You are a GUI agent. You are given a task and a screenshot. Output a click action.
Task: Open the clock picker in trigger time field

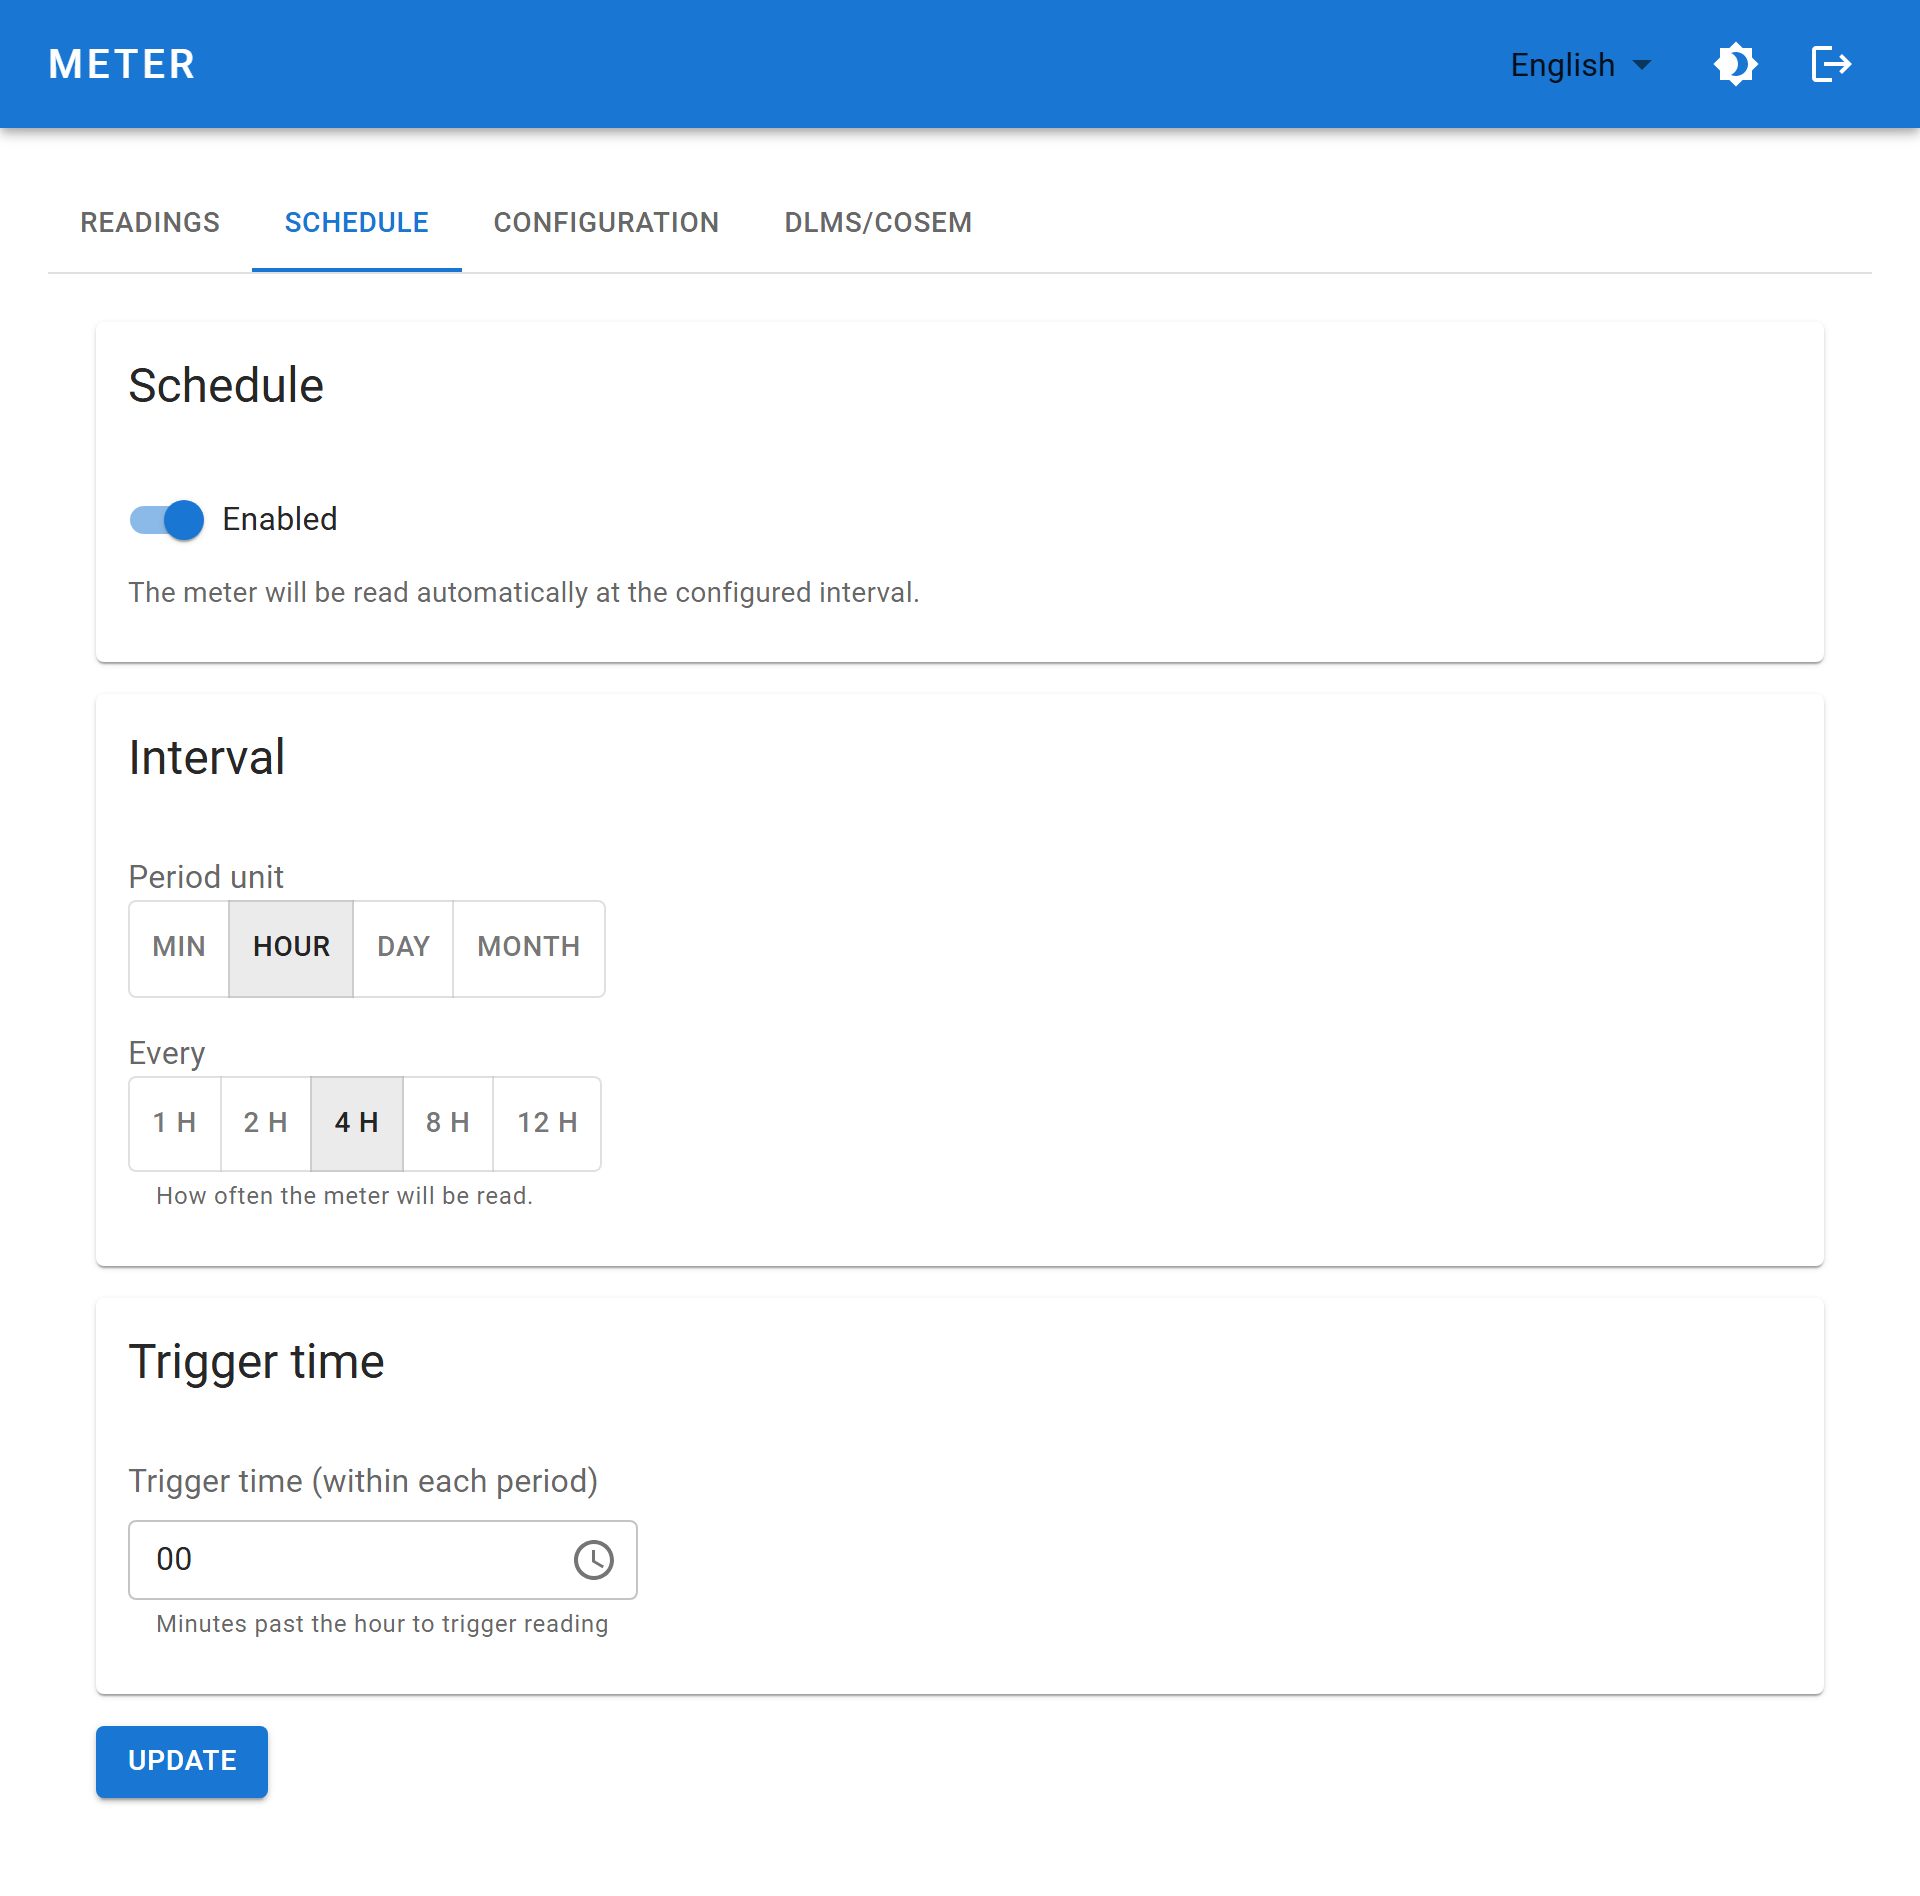point(593,1559)
